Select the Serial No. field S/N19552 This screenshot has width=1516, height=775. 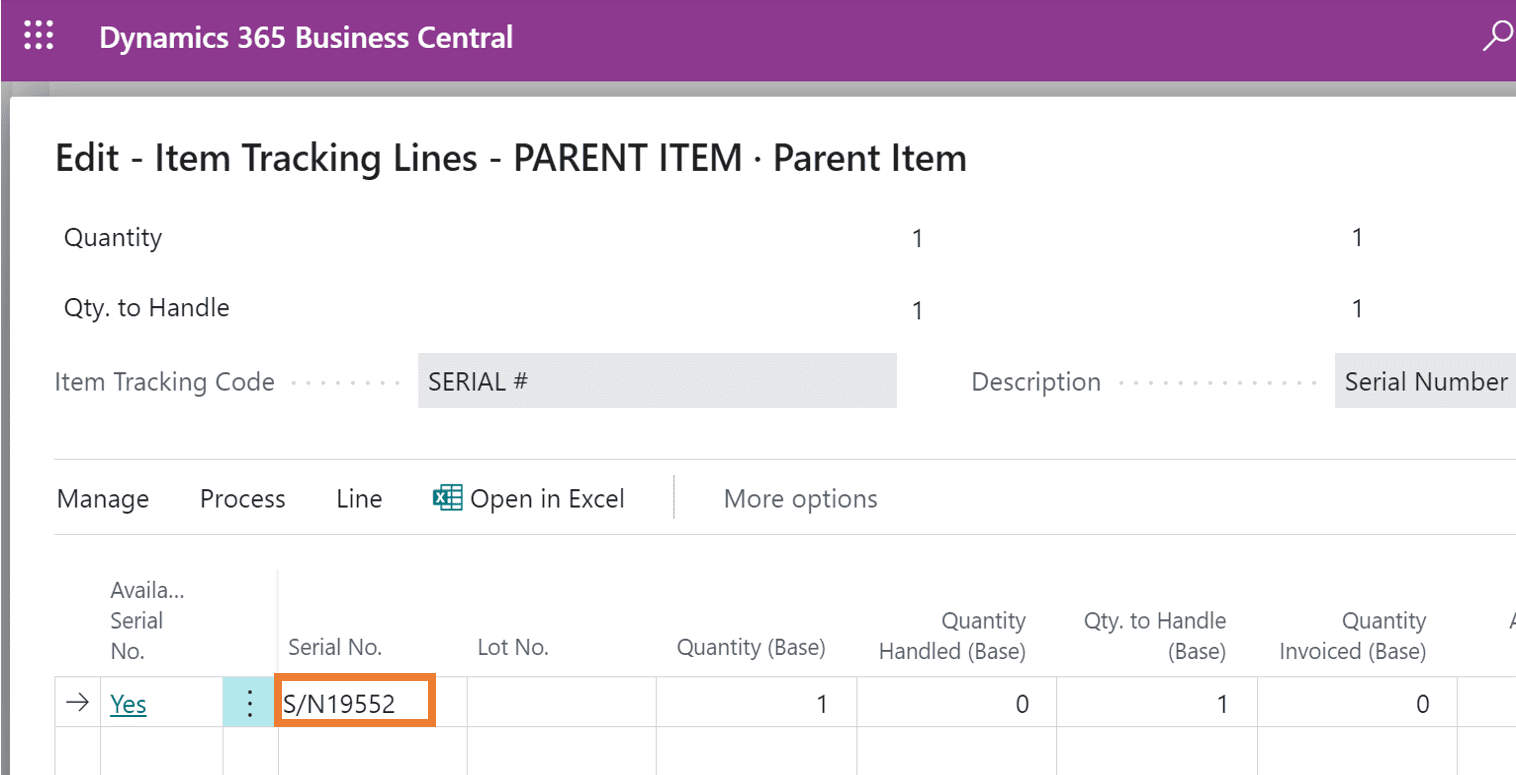[x=354, y=704]
